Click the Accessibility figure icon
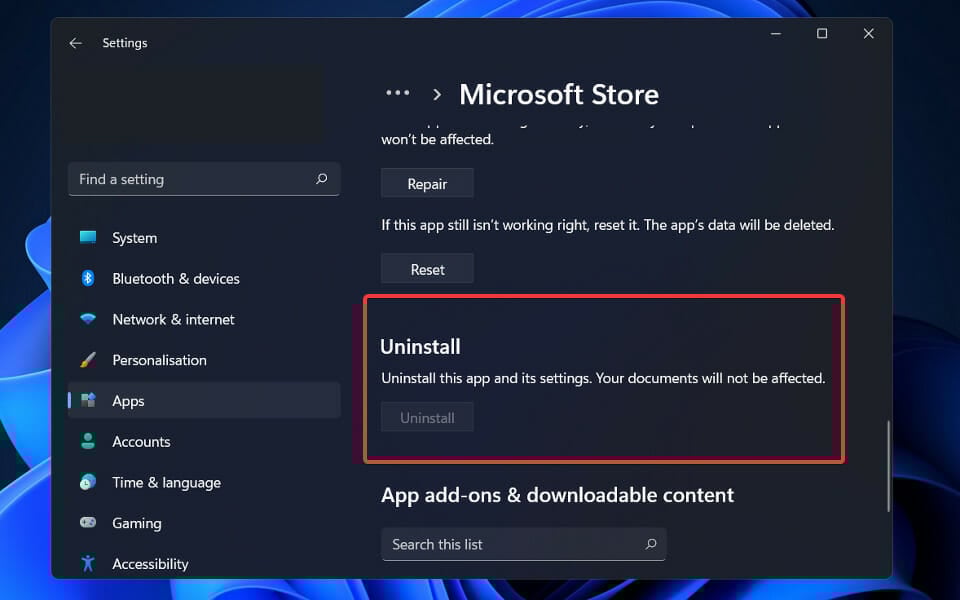960x600 pixels. coord(88,563)
